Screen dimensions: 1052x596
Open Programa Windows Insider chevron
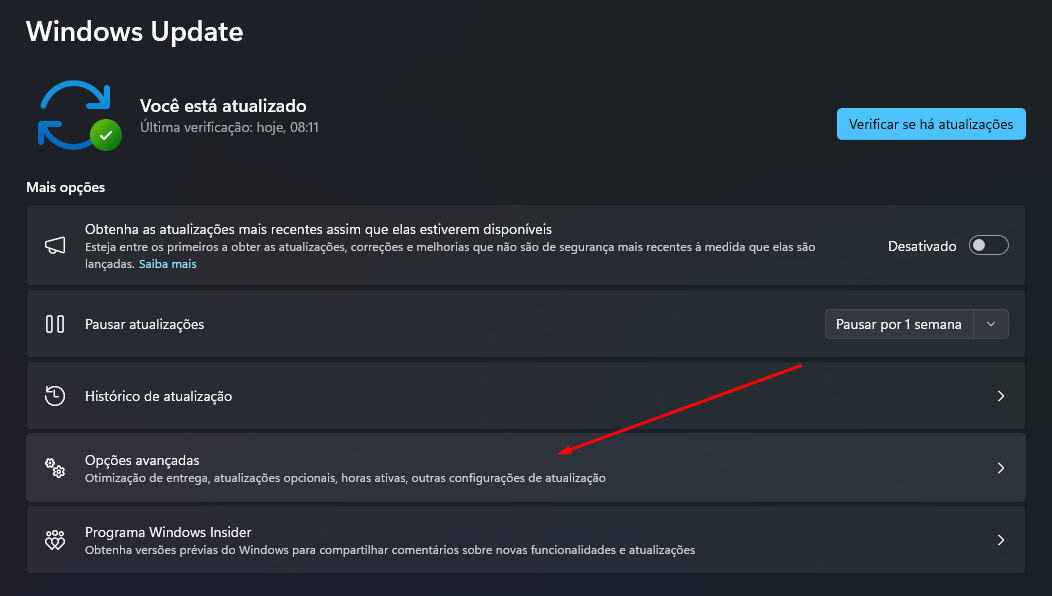click(x=1001, y=540)
